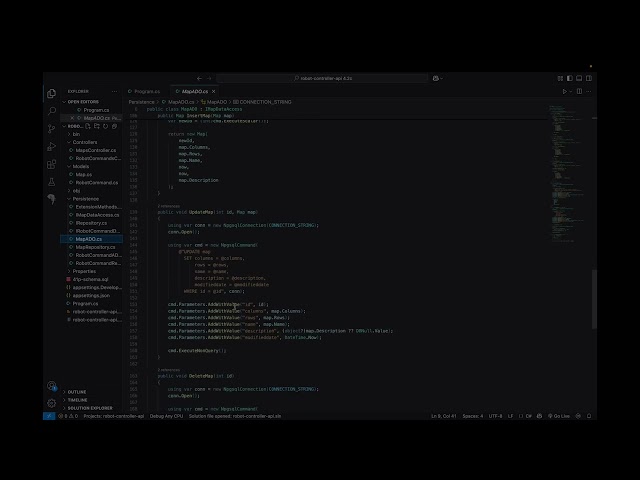The height and width of the screenshot is (480, 640).
Task: Open the Source Control view
Action: click(x=52, y=129)
